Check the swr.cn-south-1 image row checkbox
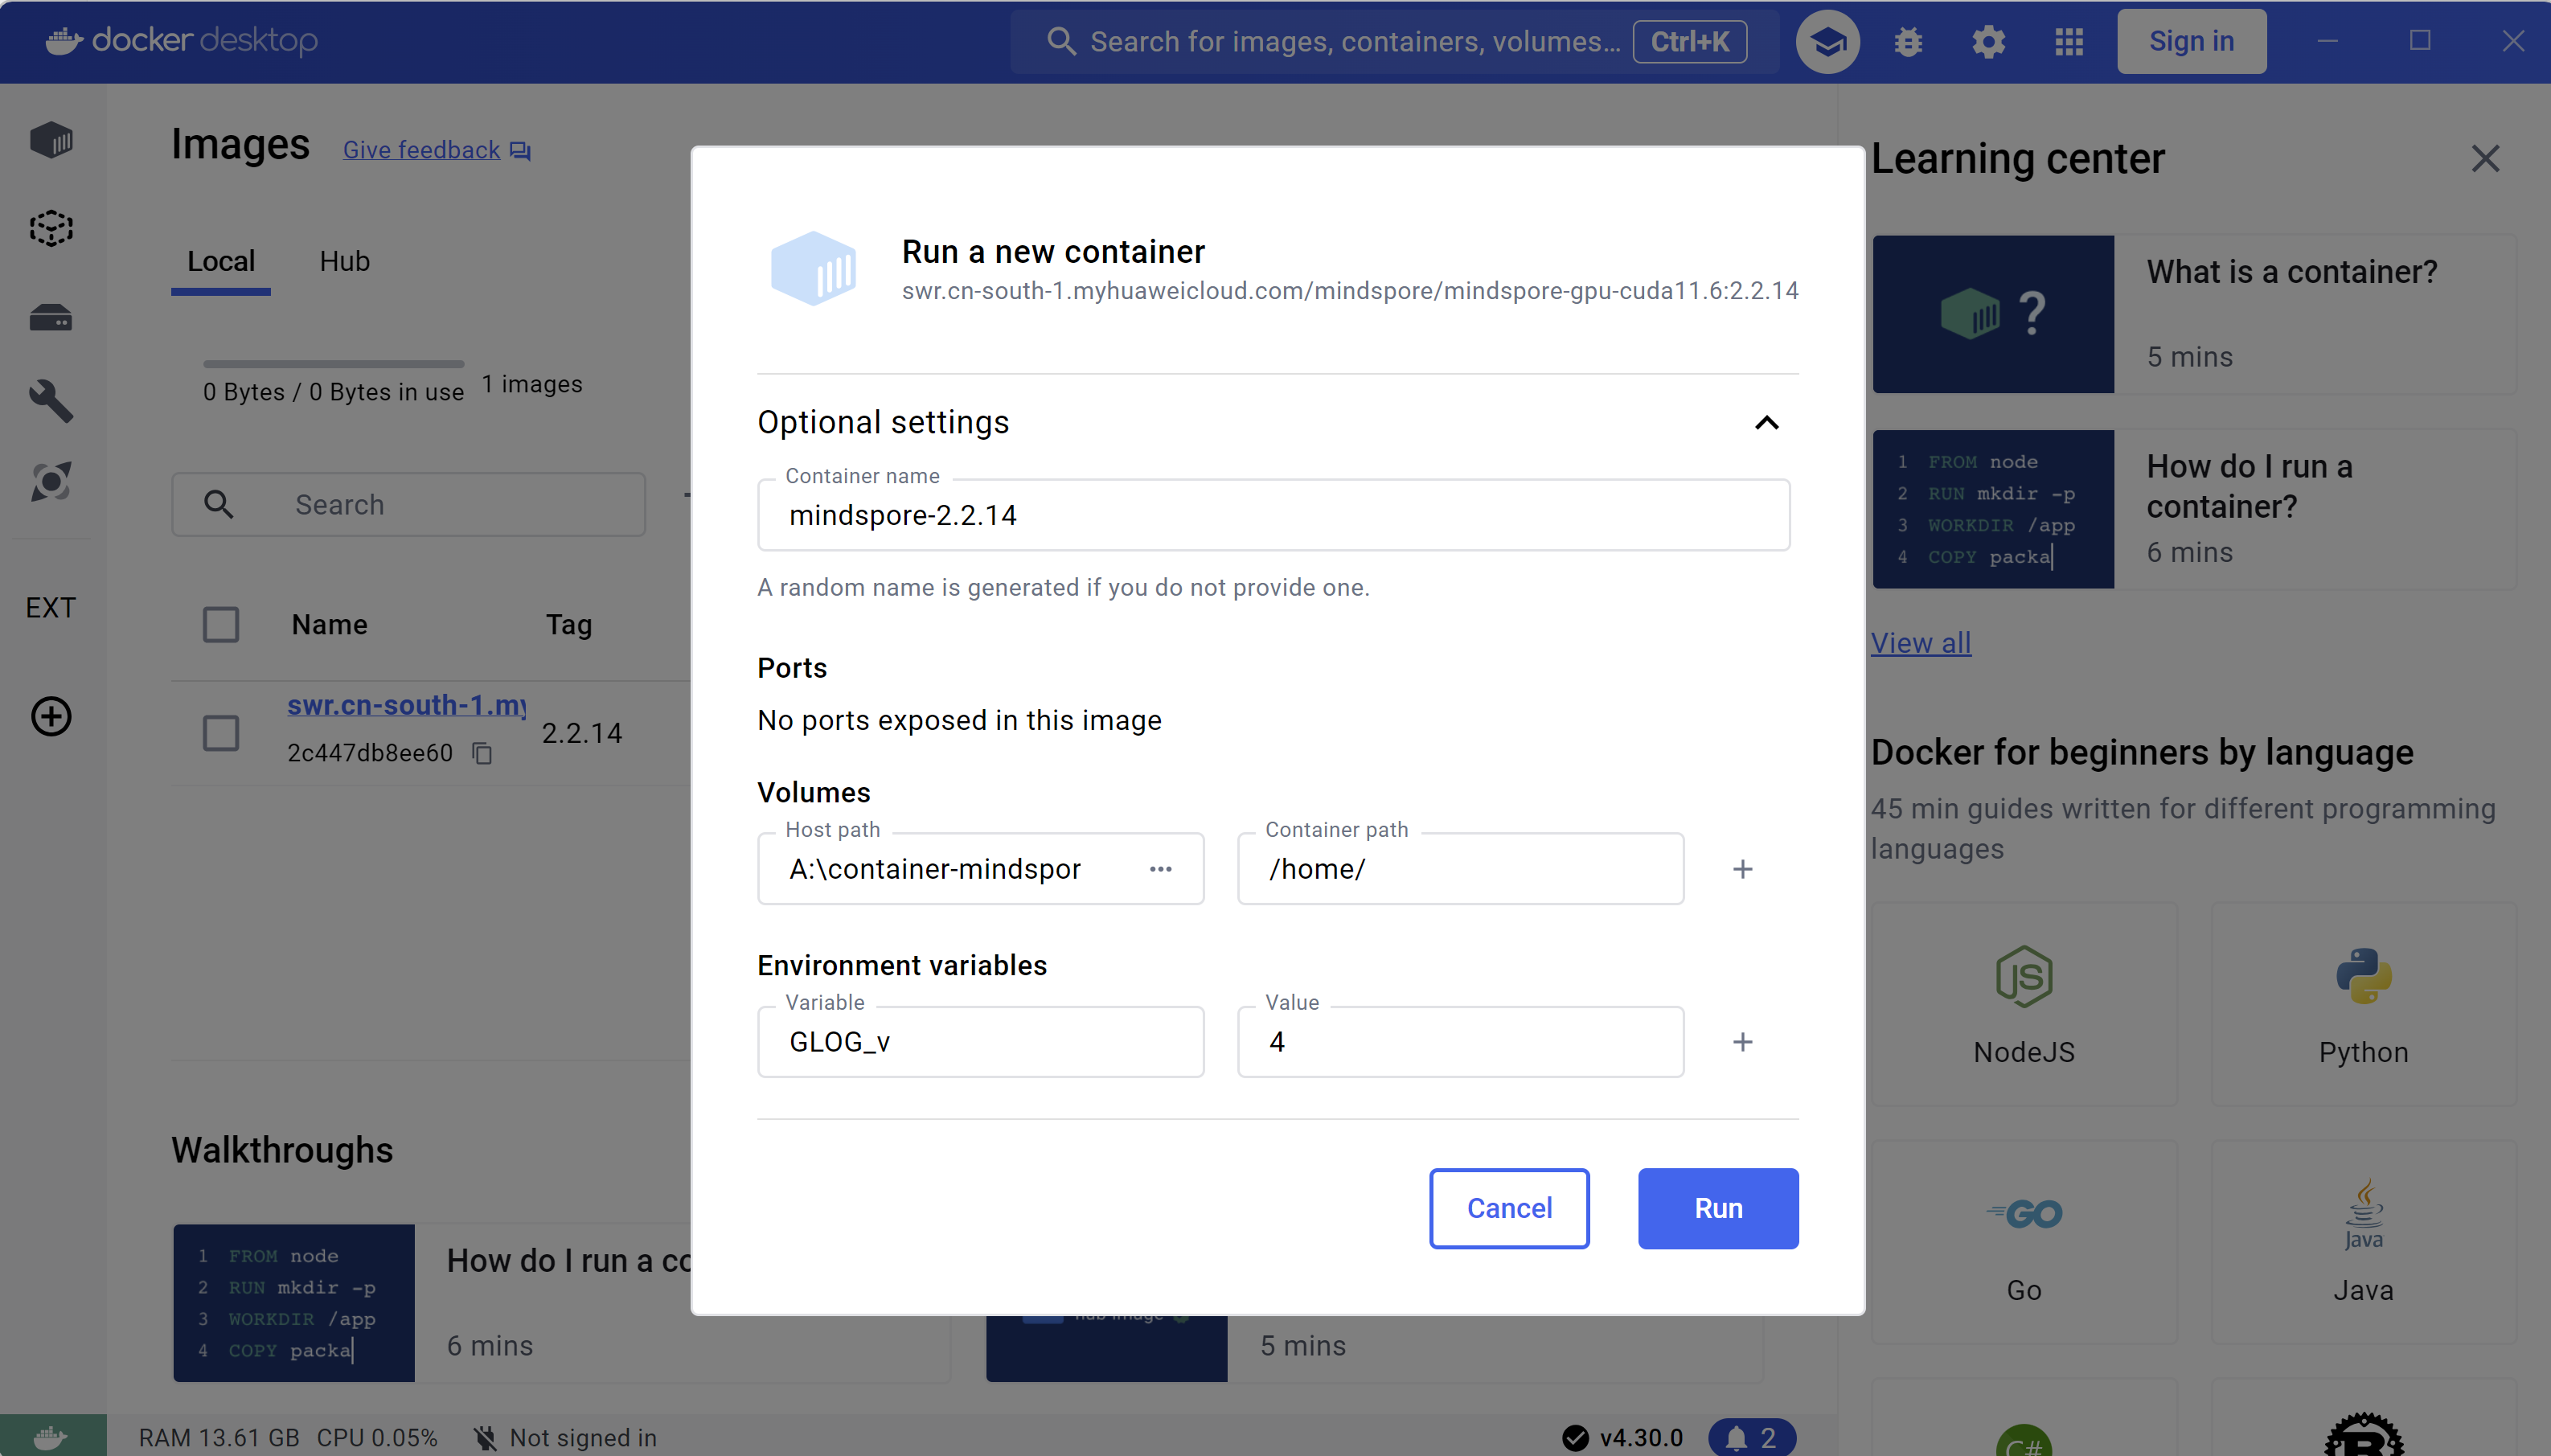Screen dimensions: 2551x1456 (221, 733)
